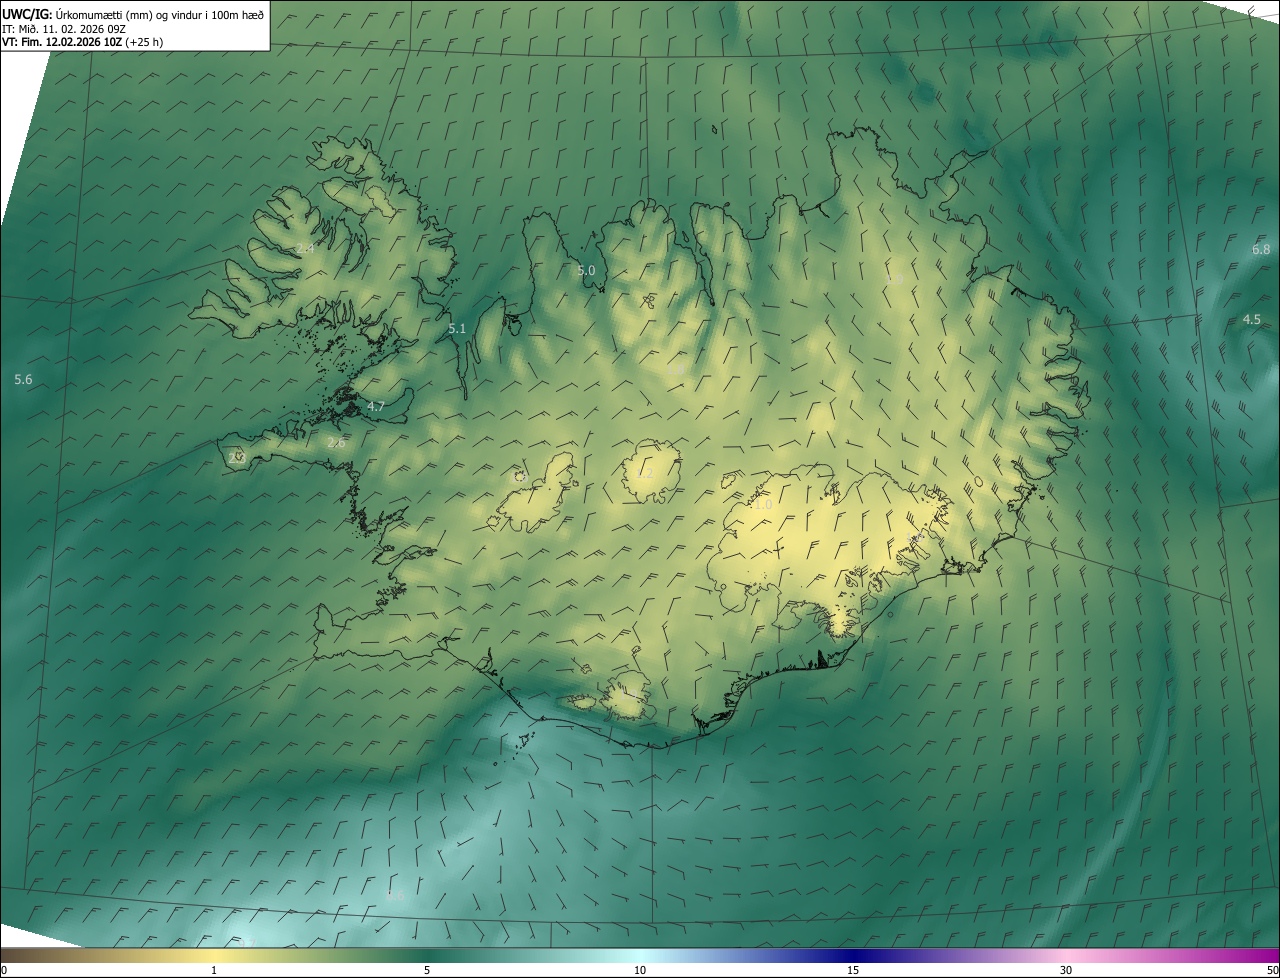Click the 5.6 label at the left edge
Screen dimensions: 1280x978
click(24, 380)
